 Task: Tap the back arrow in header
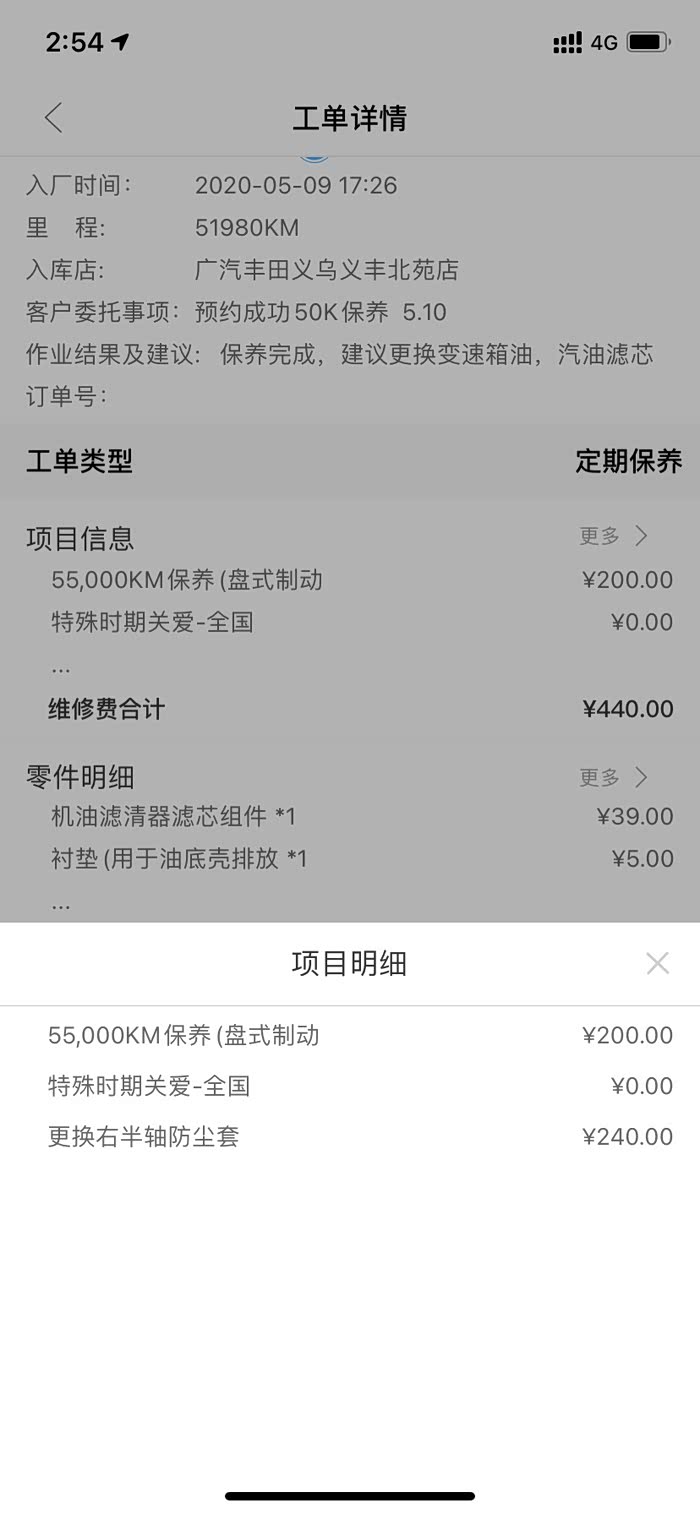coord(54,118)
